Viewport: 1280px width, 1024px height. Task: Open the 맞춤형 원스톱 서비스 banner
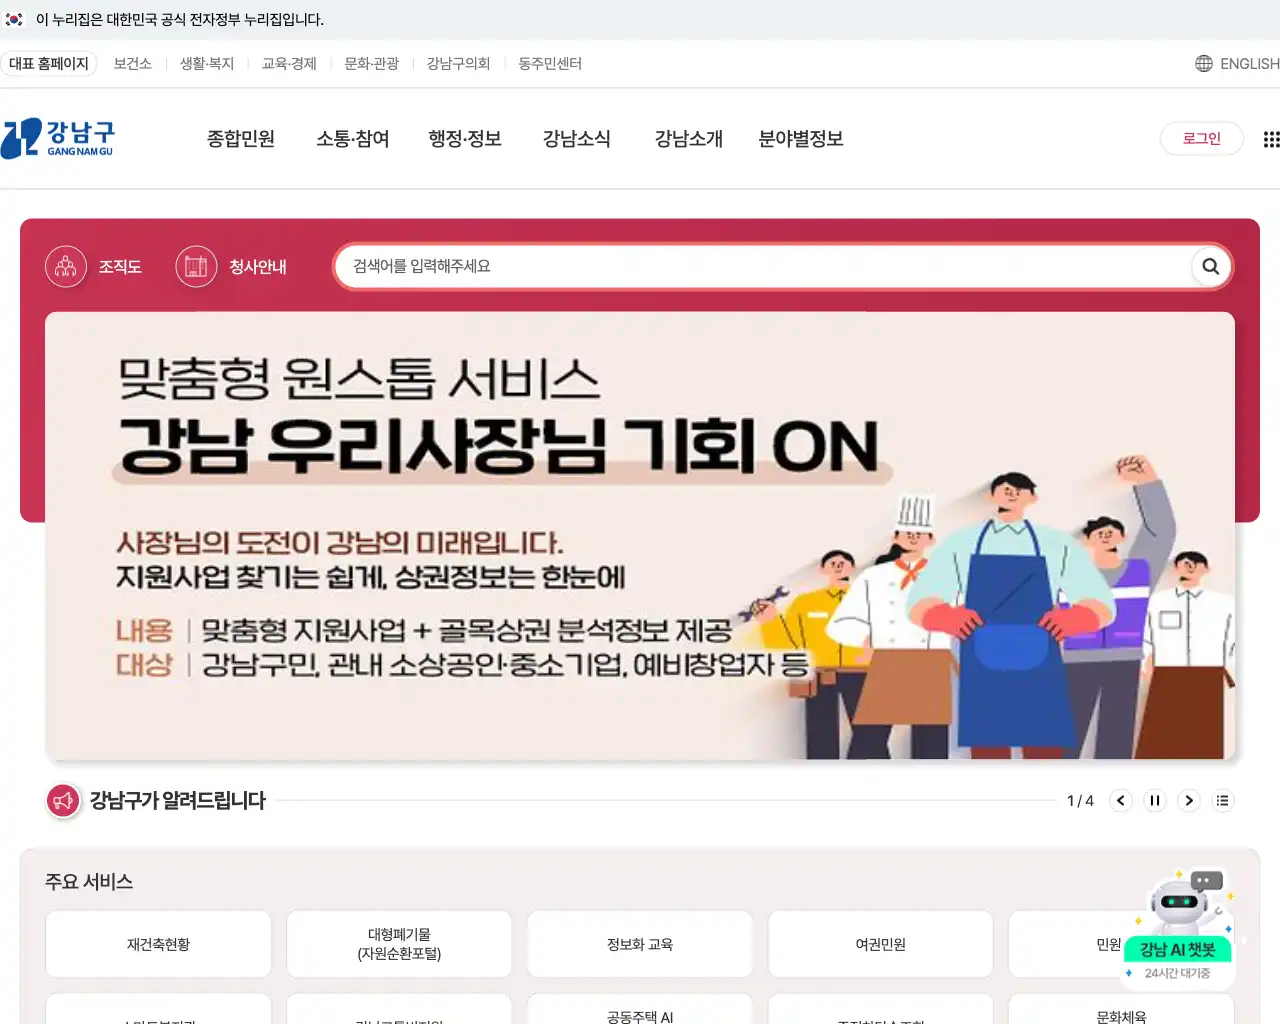click(x=640, y=536)
